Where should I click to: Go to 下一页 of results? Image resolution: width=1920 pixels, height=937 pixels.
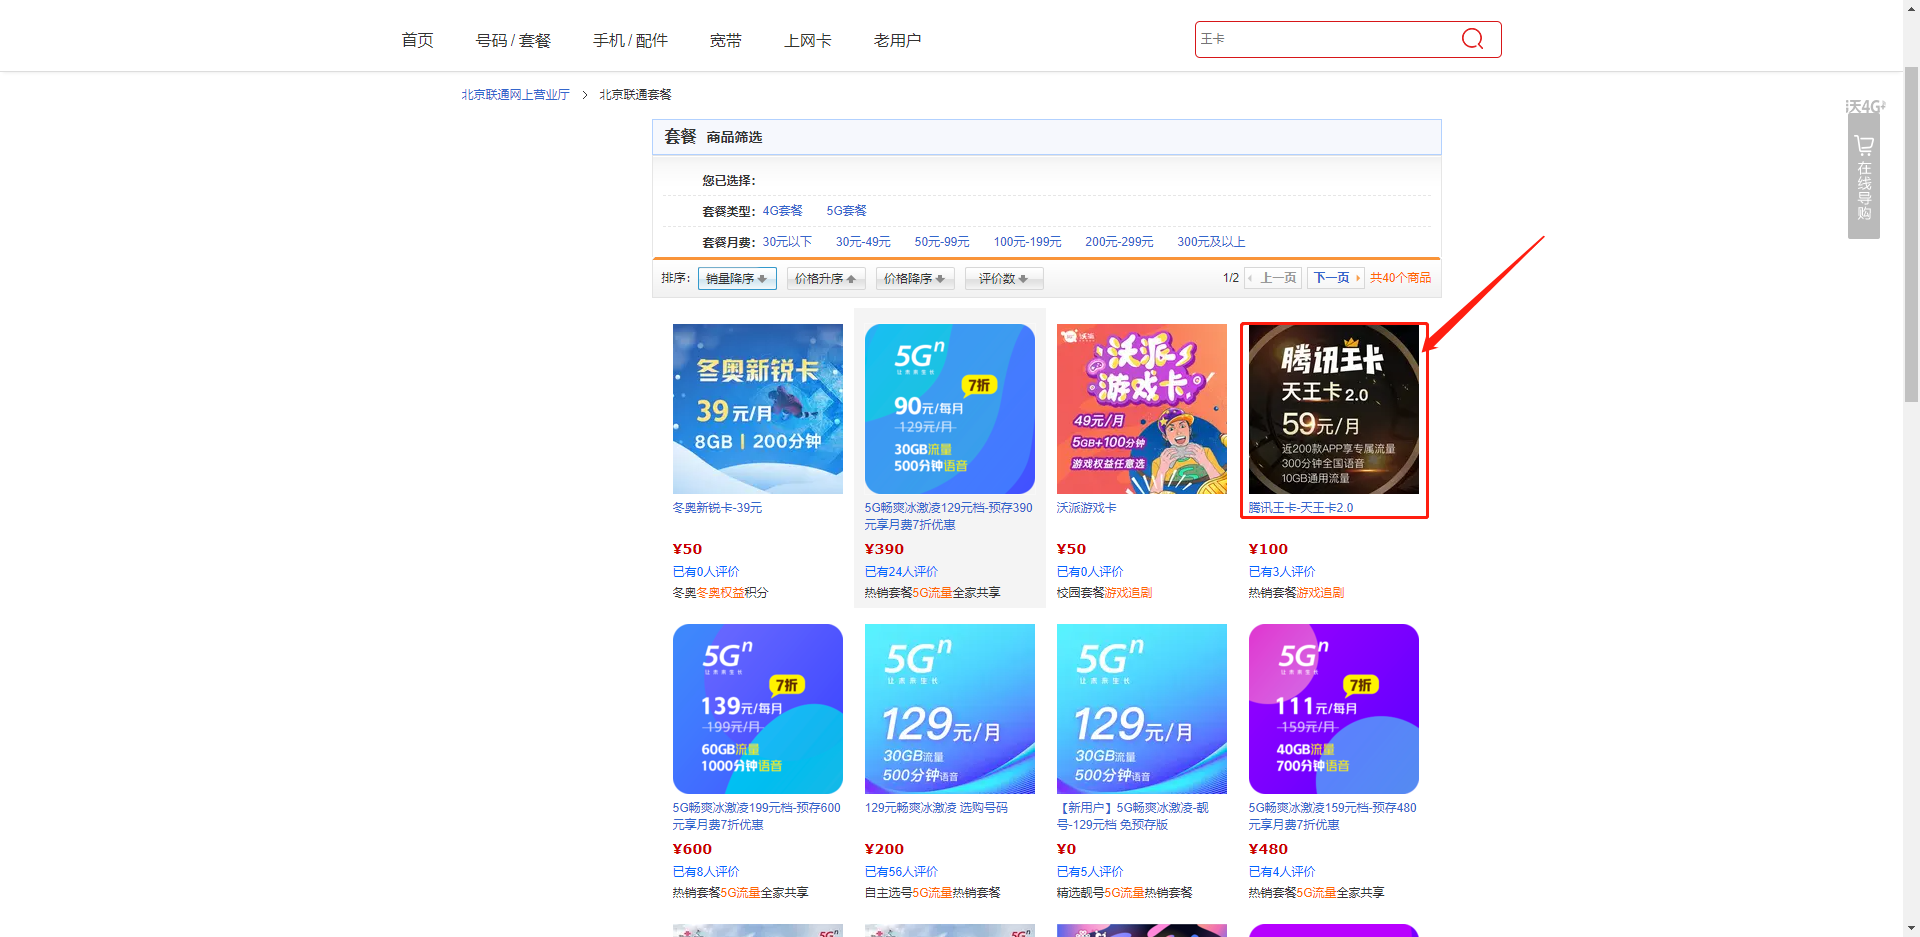[x=1336, y=278]
